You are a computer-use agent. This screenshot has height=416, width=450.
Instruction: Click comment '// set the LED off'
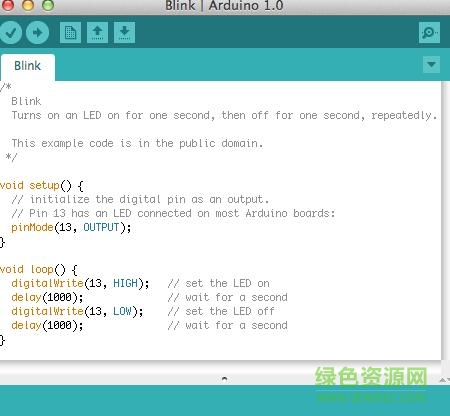(221, 311)
